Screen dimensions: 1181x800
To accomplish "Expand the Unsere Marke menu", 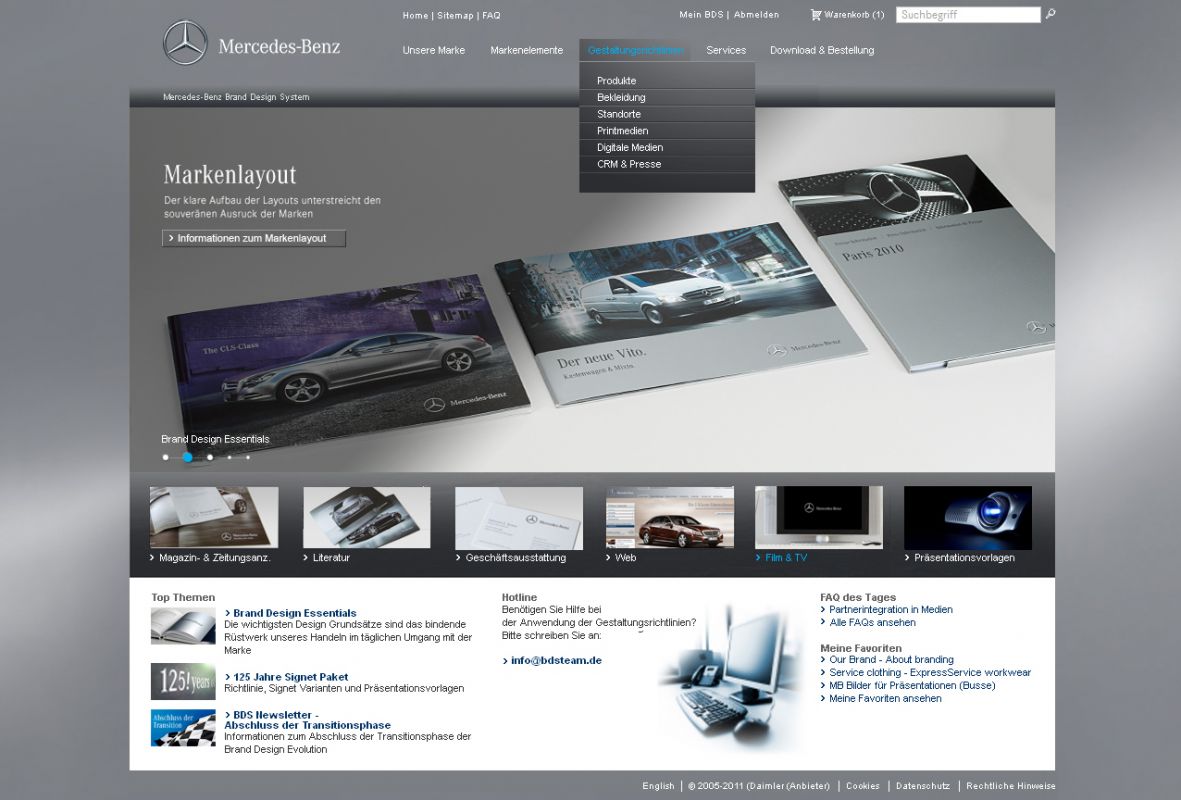I will click(x=433, y=50).
